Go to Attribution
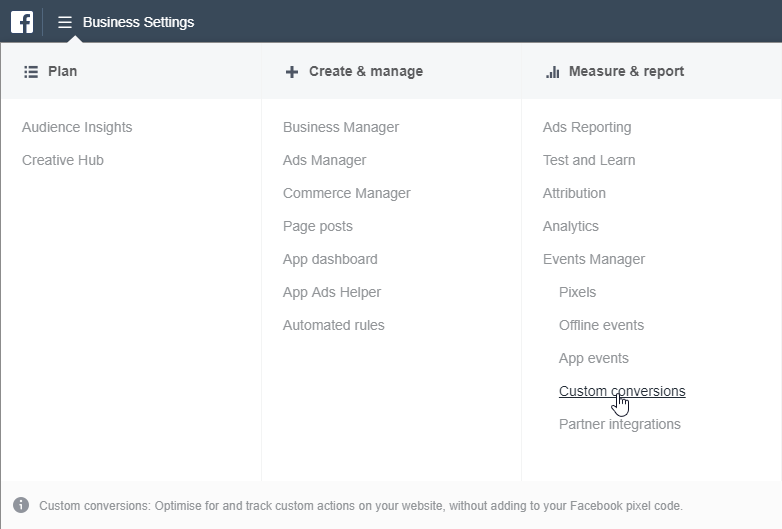This screenshot has height=529, width=782. tap(574, 193)
